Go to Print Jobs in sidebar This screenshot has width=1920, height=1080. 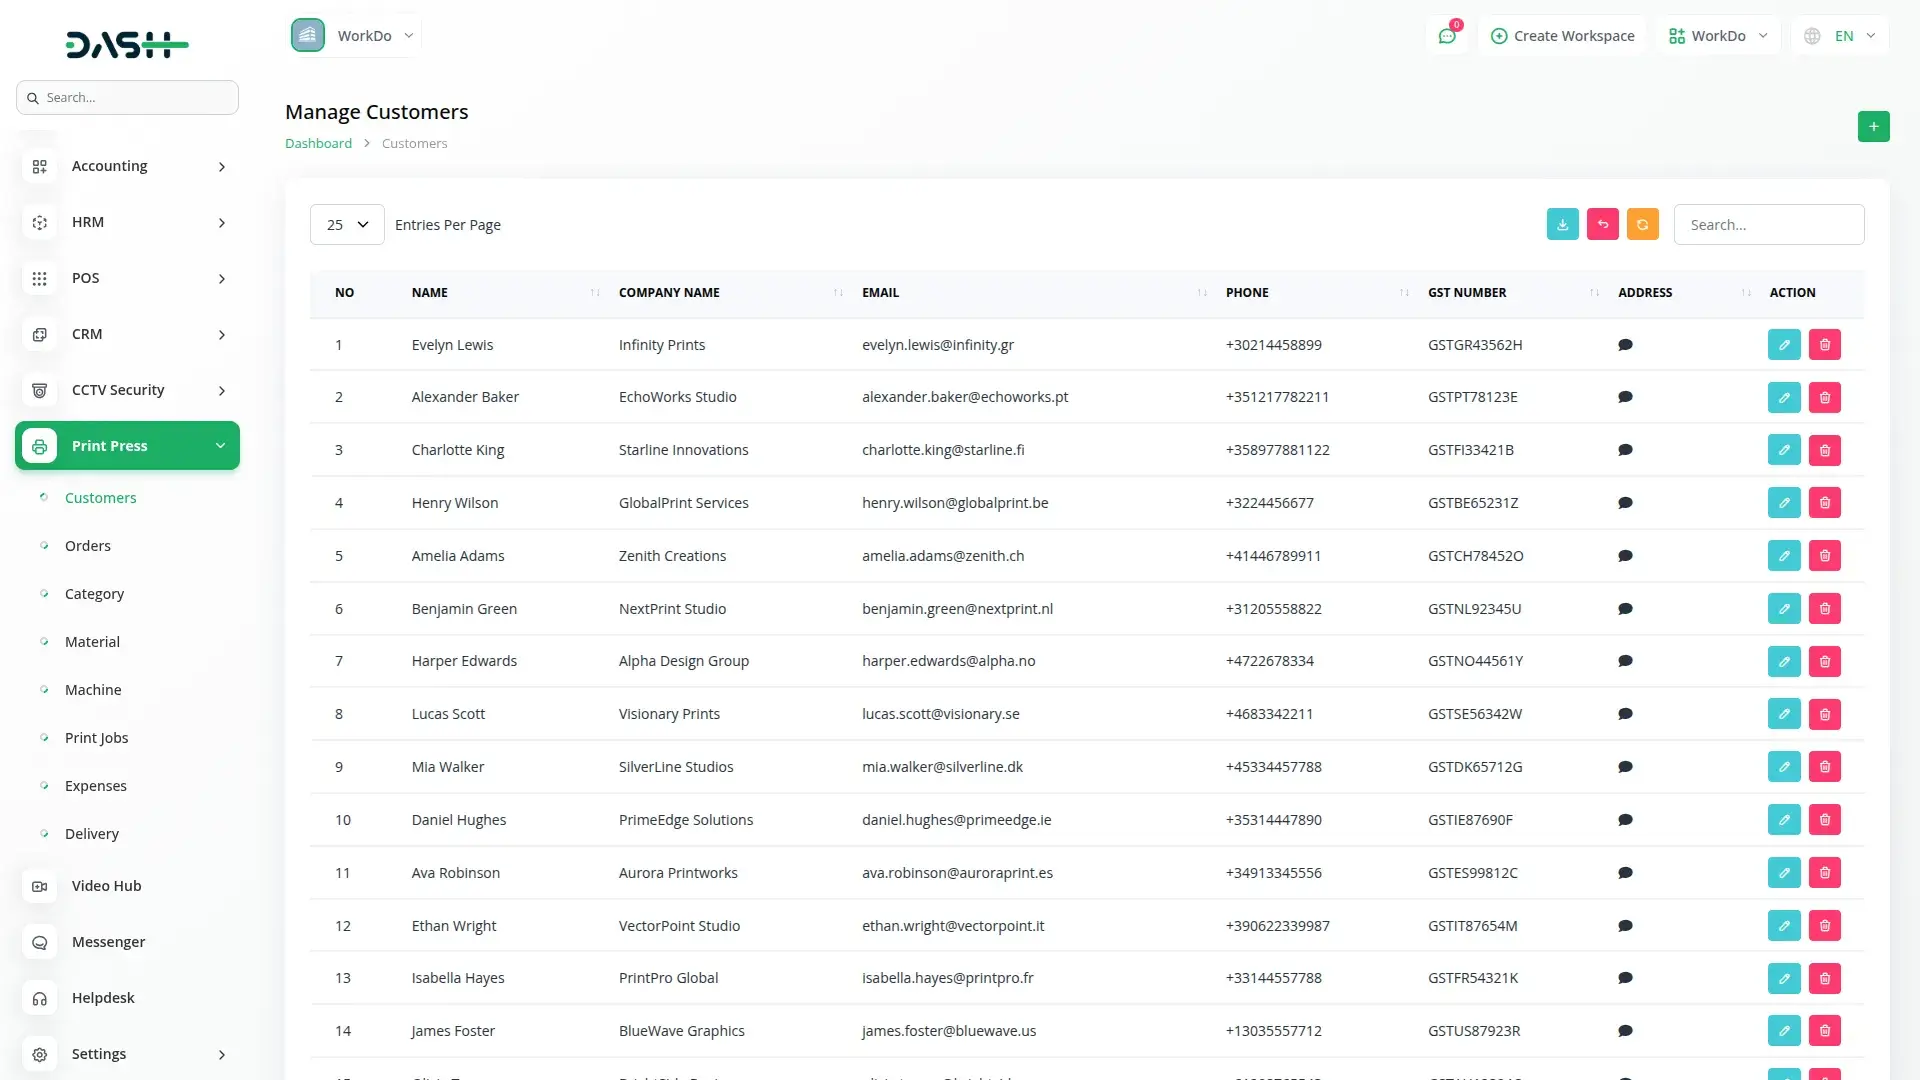point(96,738)
